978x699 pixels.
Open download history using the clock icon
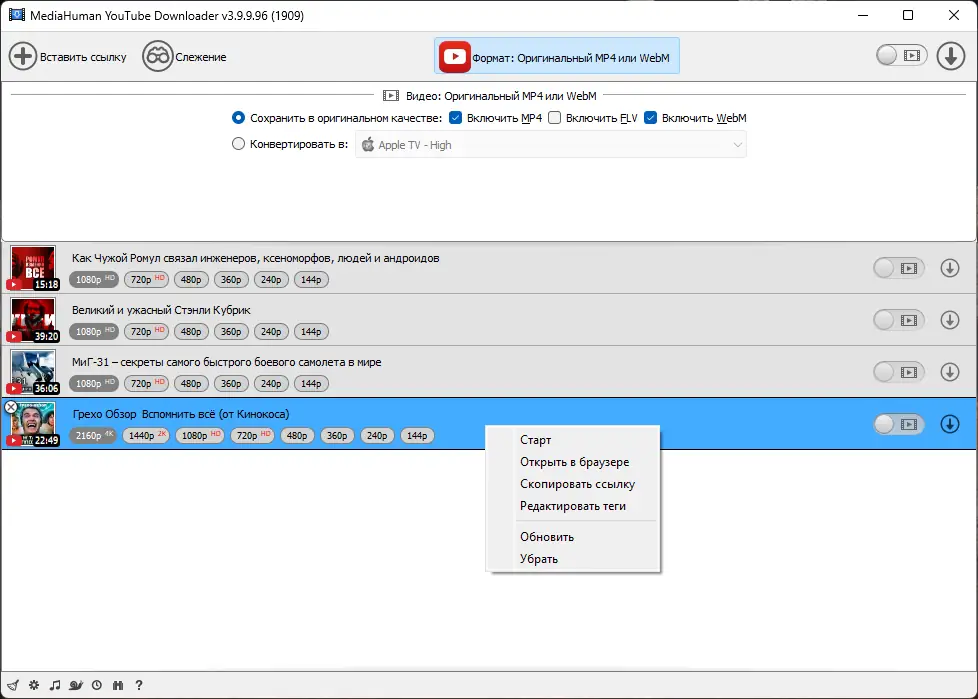tap(96, 685)
